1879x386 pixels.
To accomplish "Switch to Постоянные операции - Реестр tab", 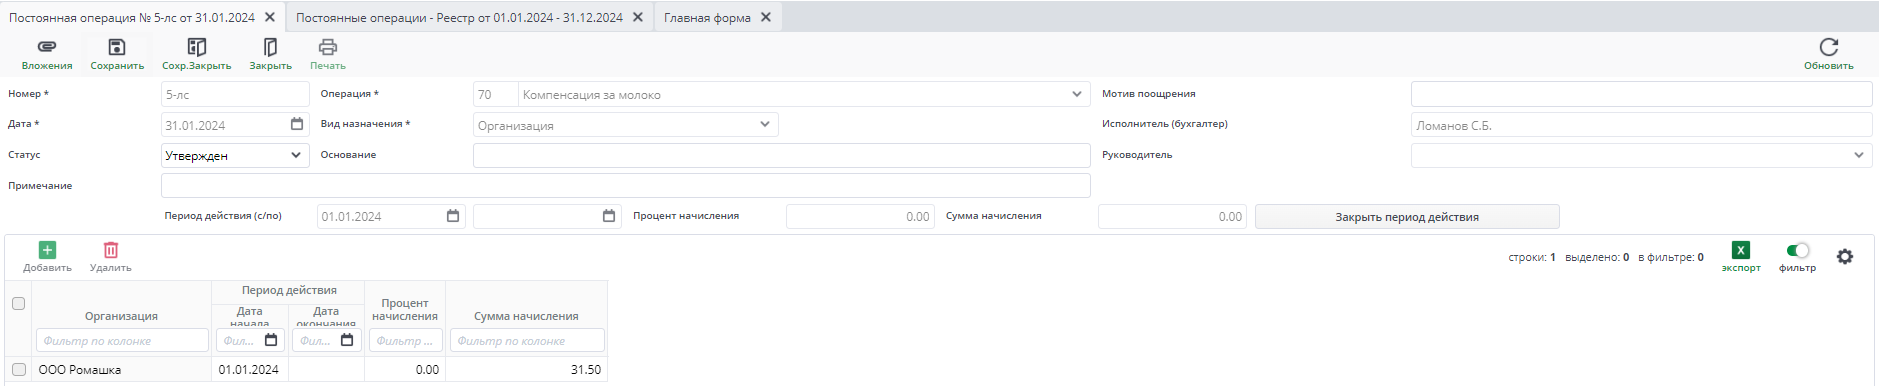I will pos(459,17).
